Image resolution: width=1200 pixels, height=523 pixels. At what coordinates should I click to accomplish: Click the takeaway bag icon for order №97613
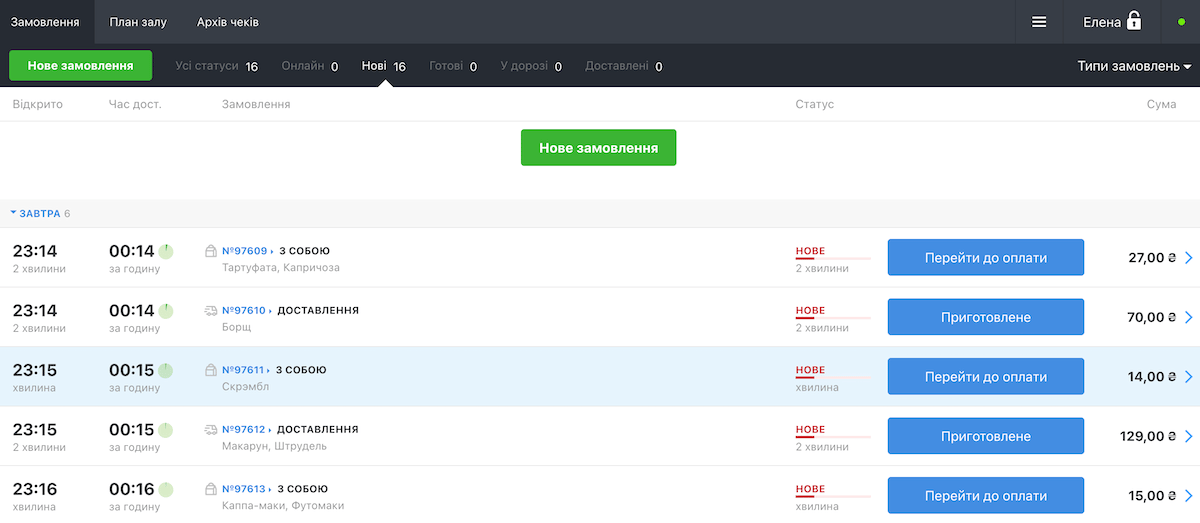[x=211, y=489]
